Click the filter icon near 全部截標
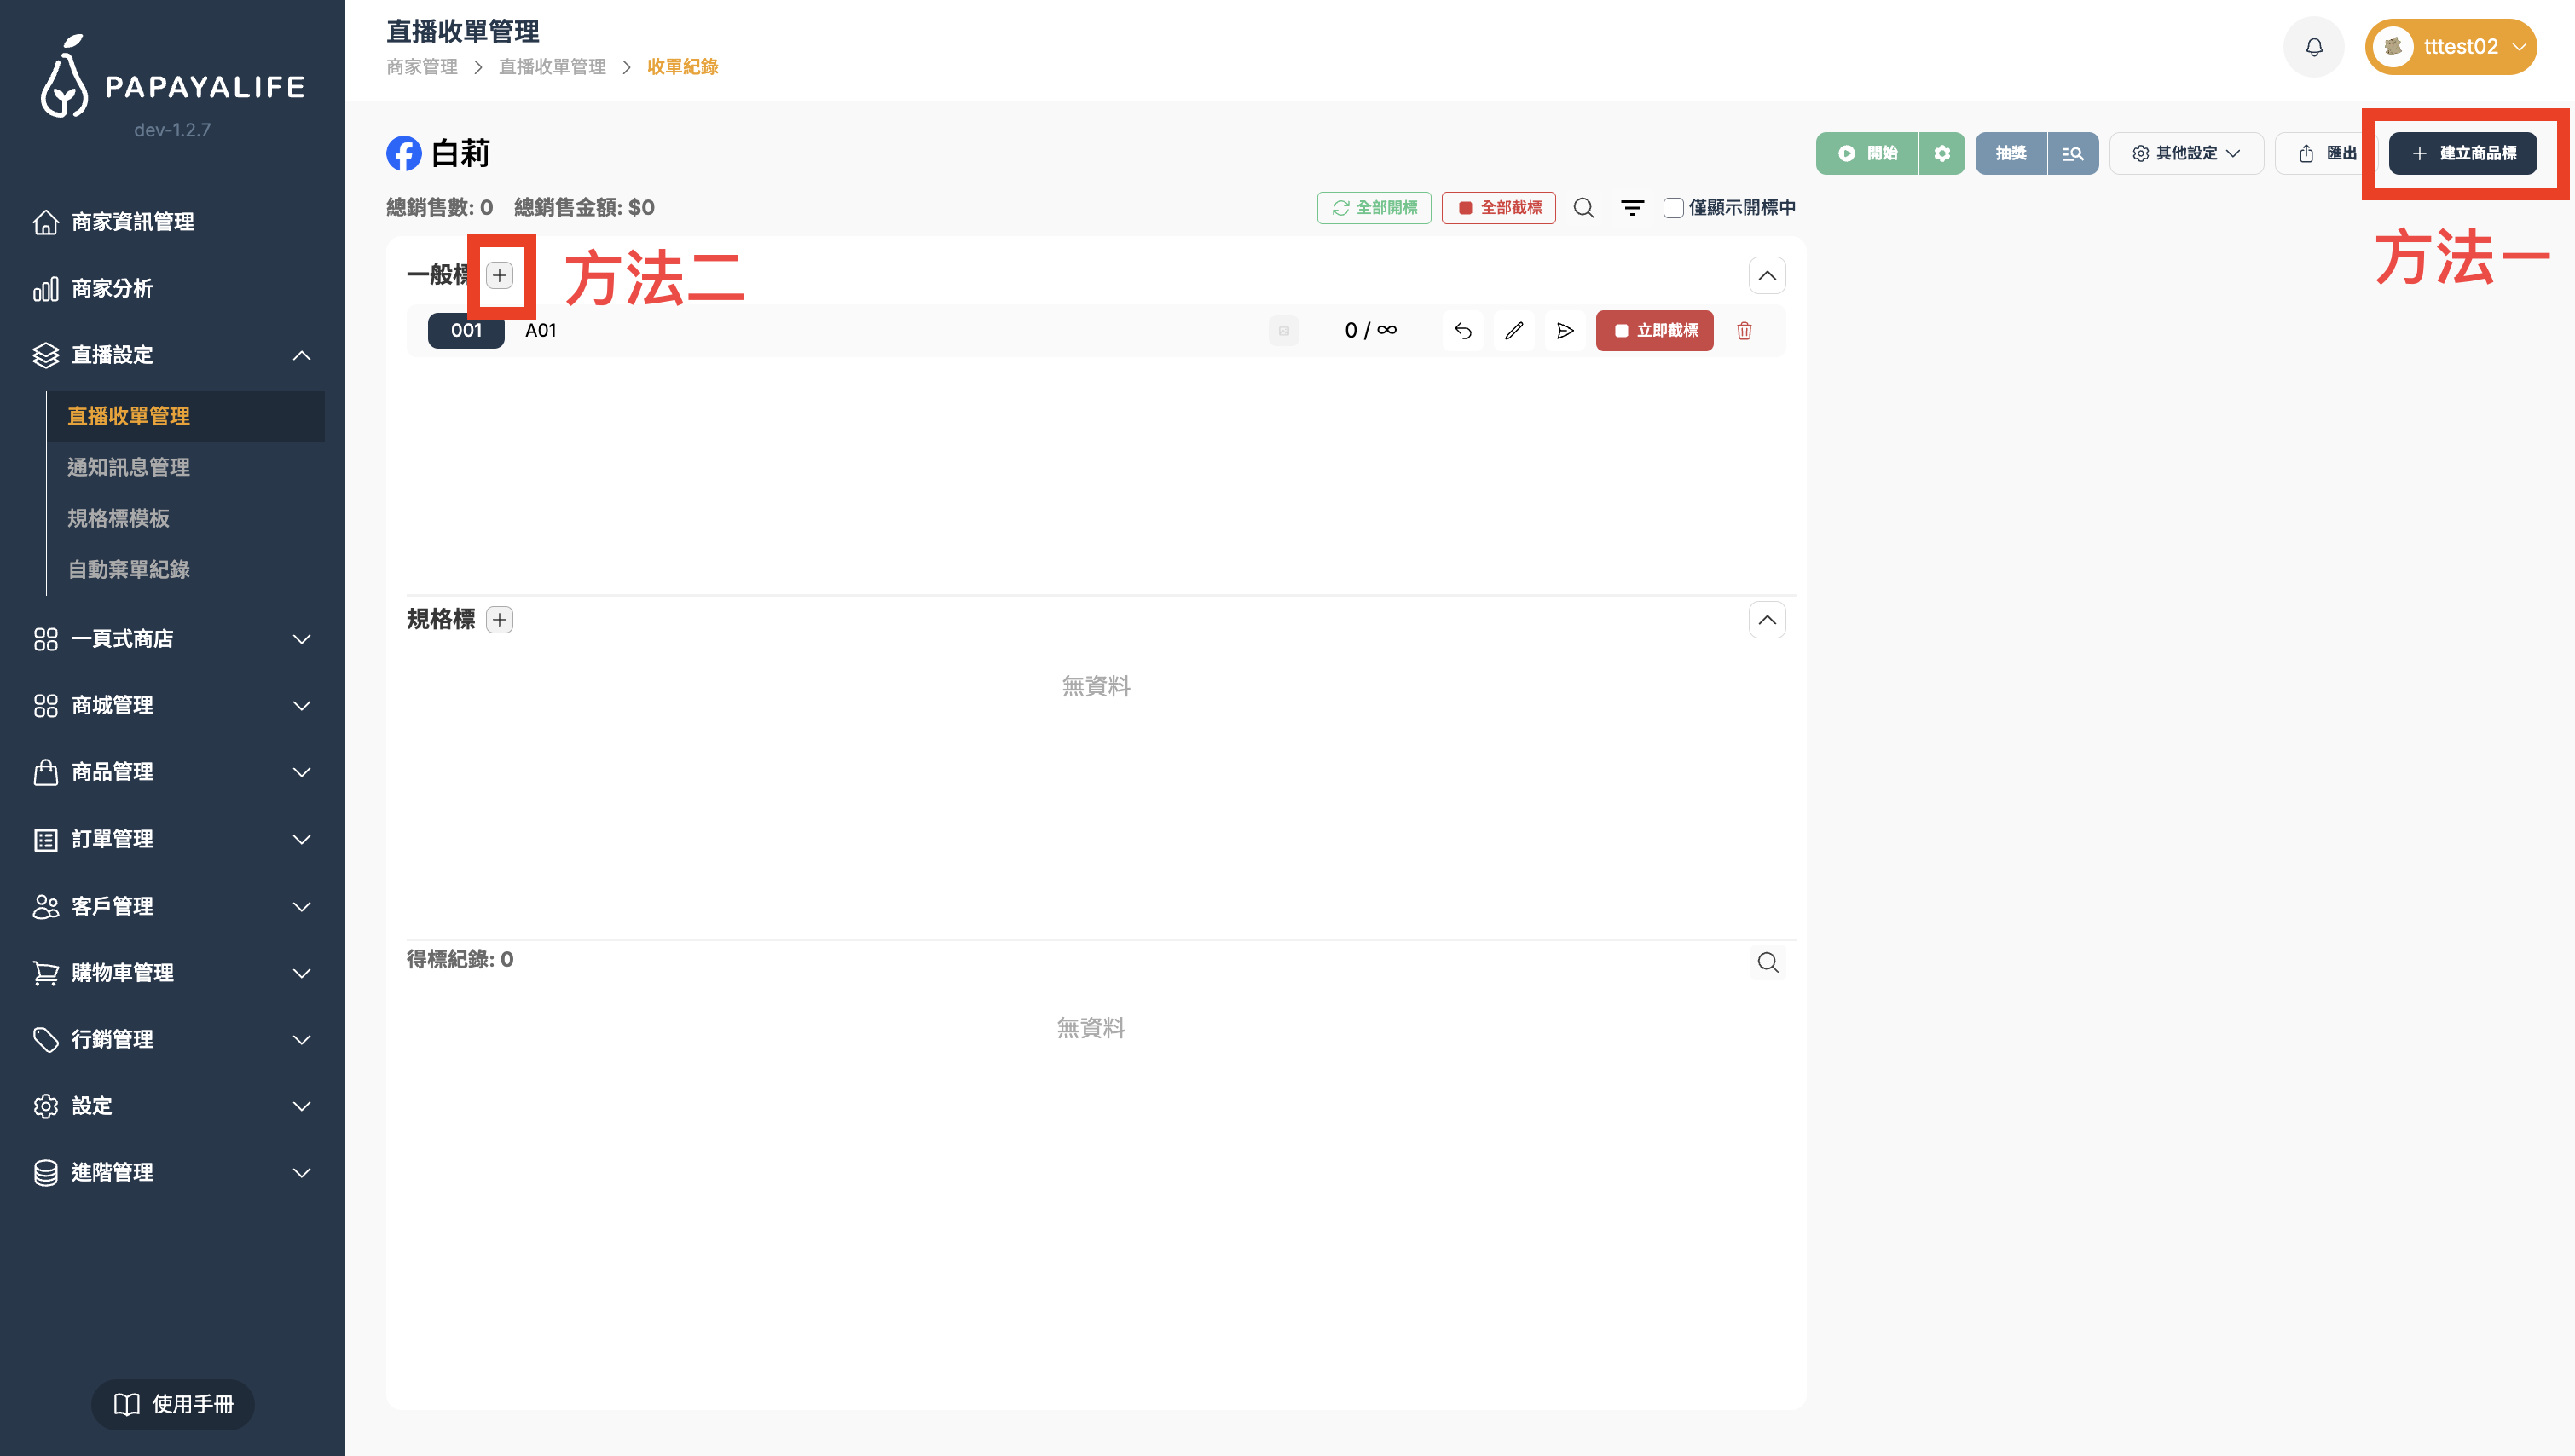 [1632, 208]
